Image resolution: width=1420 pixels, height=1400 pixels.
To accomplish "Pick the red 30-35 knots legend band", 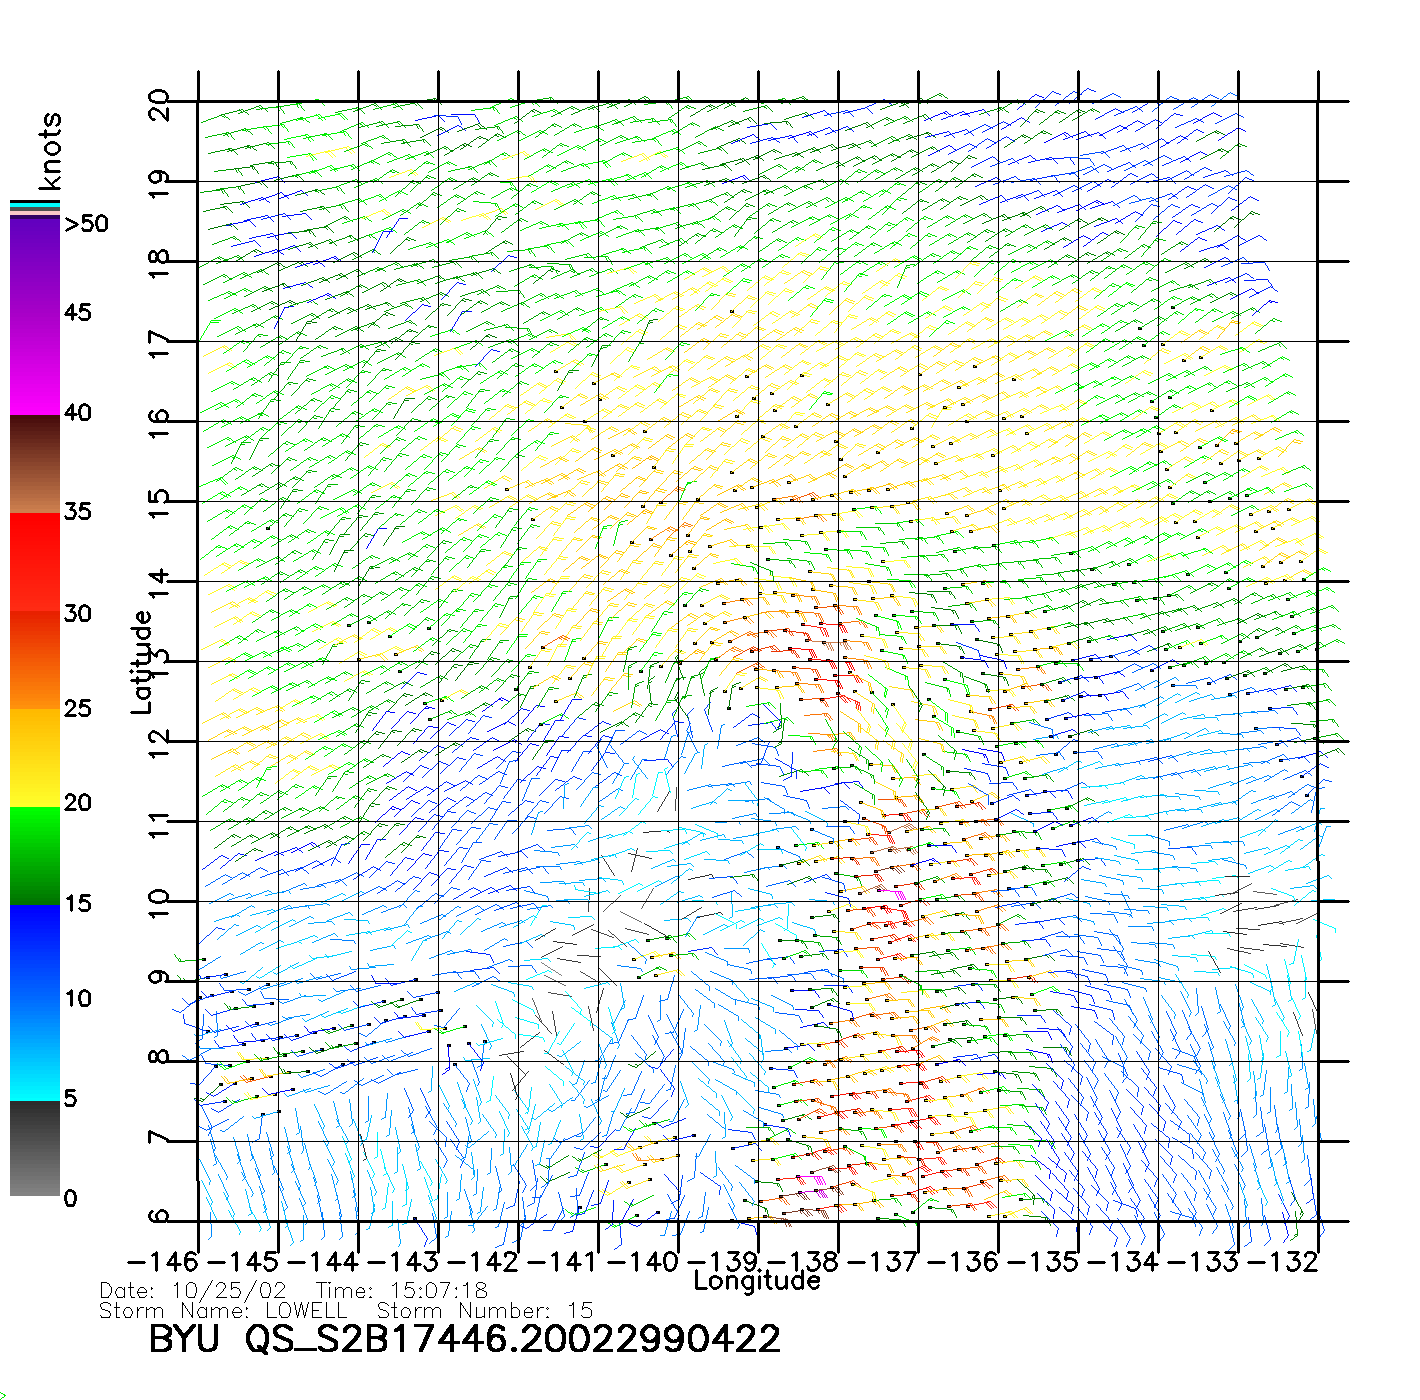I will (x=35, y=560).
